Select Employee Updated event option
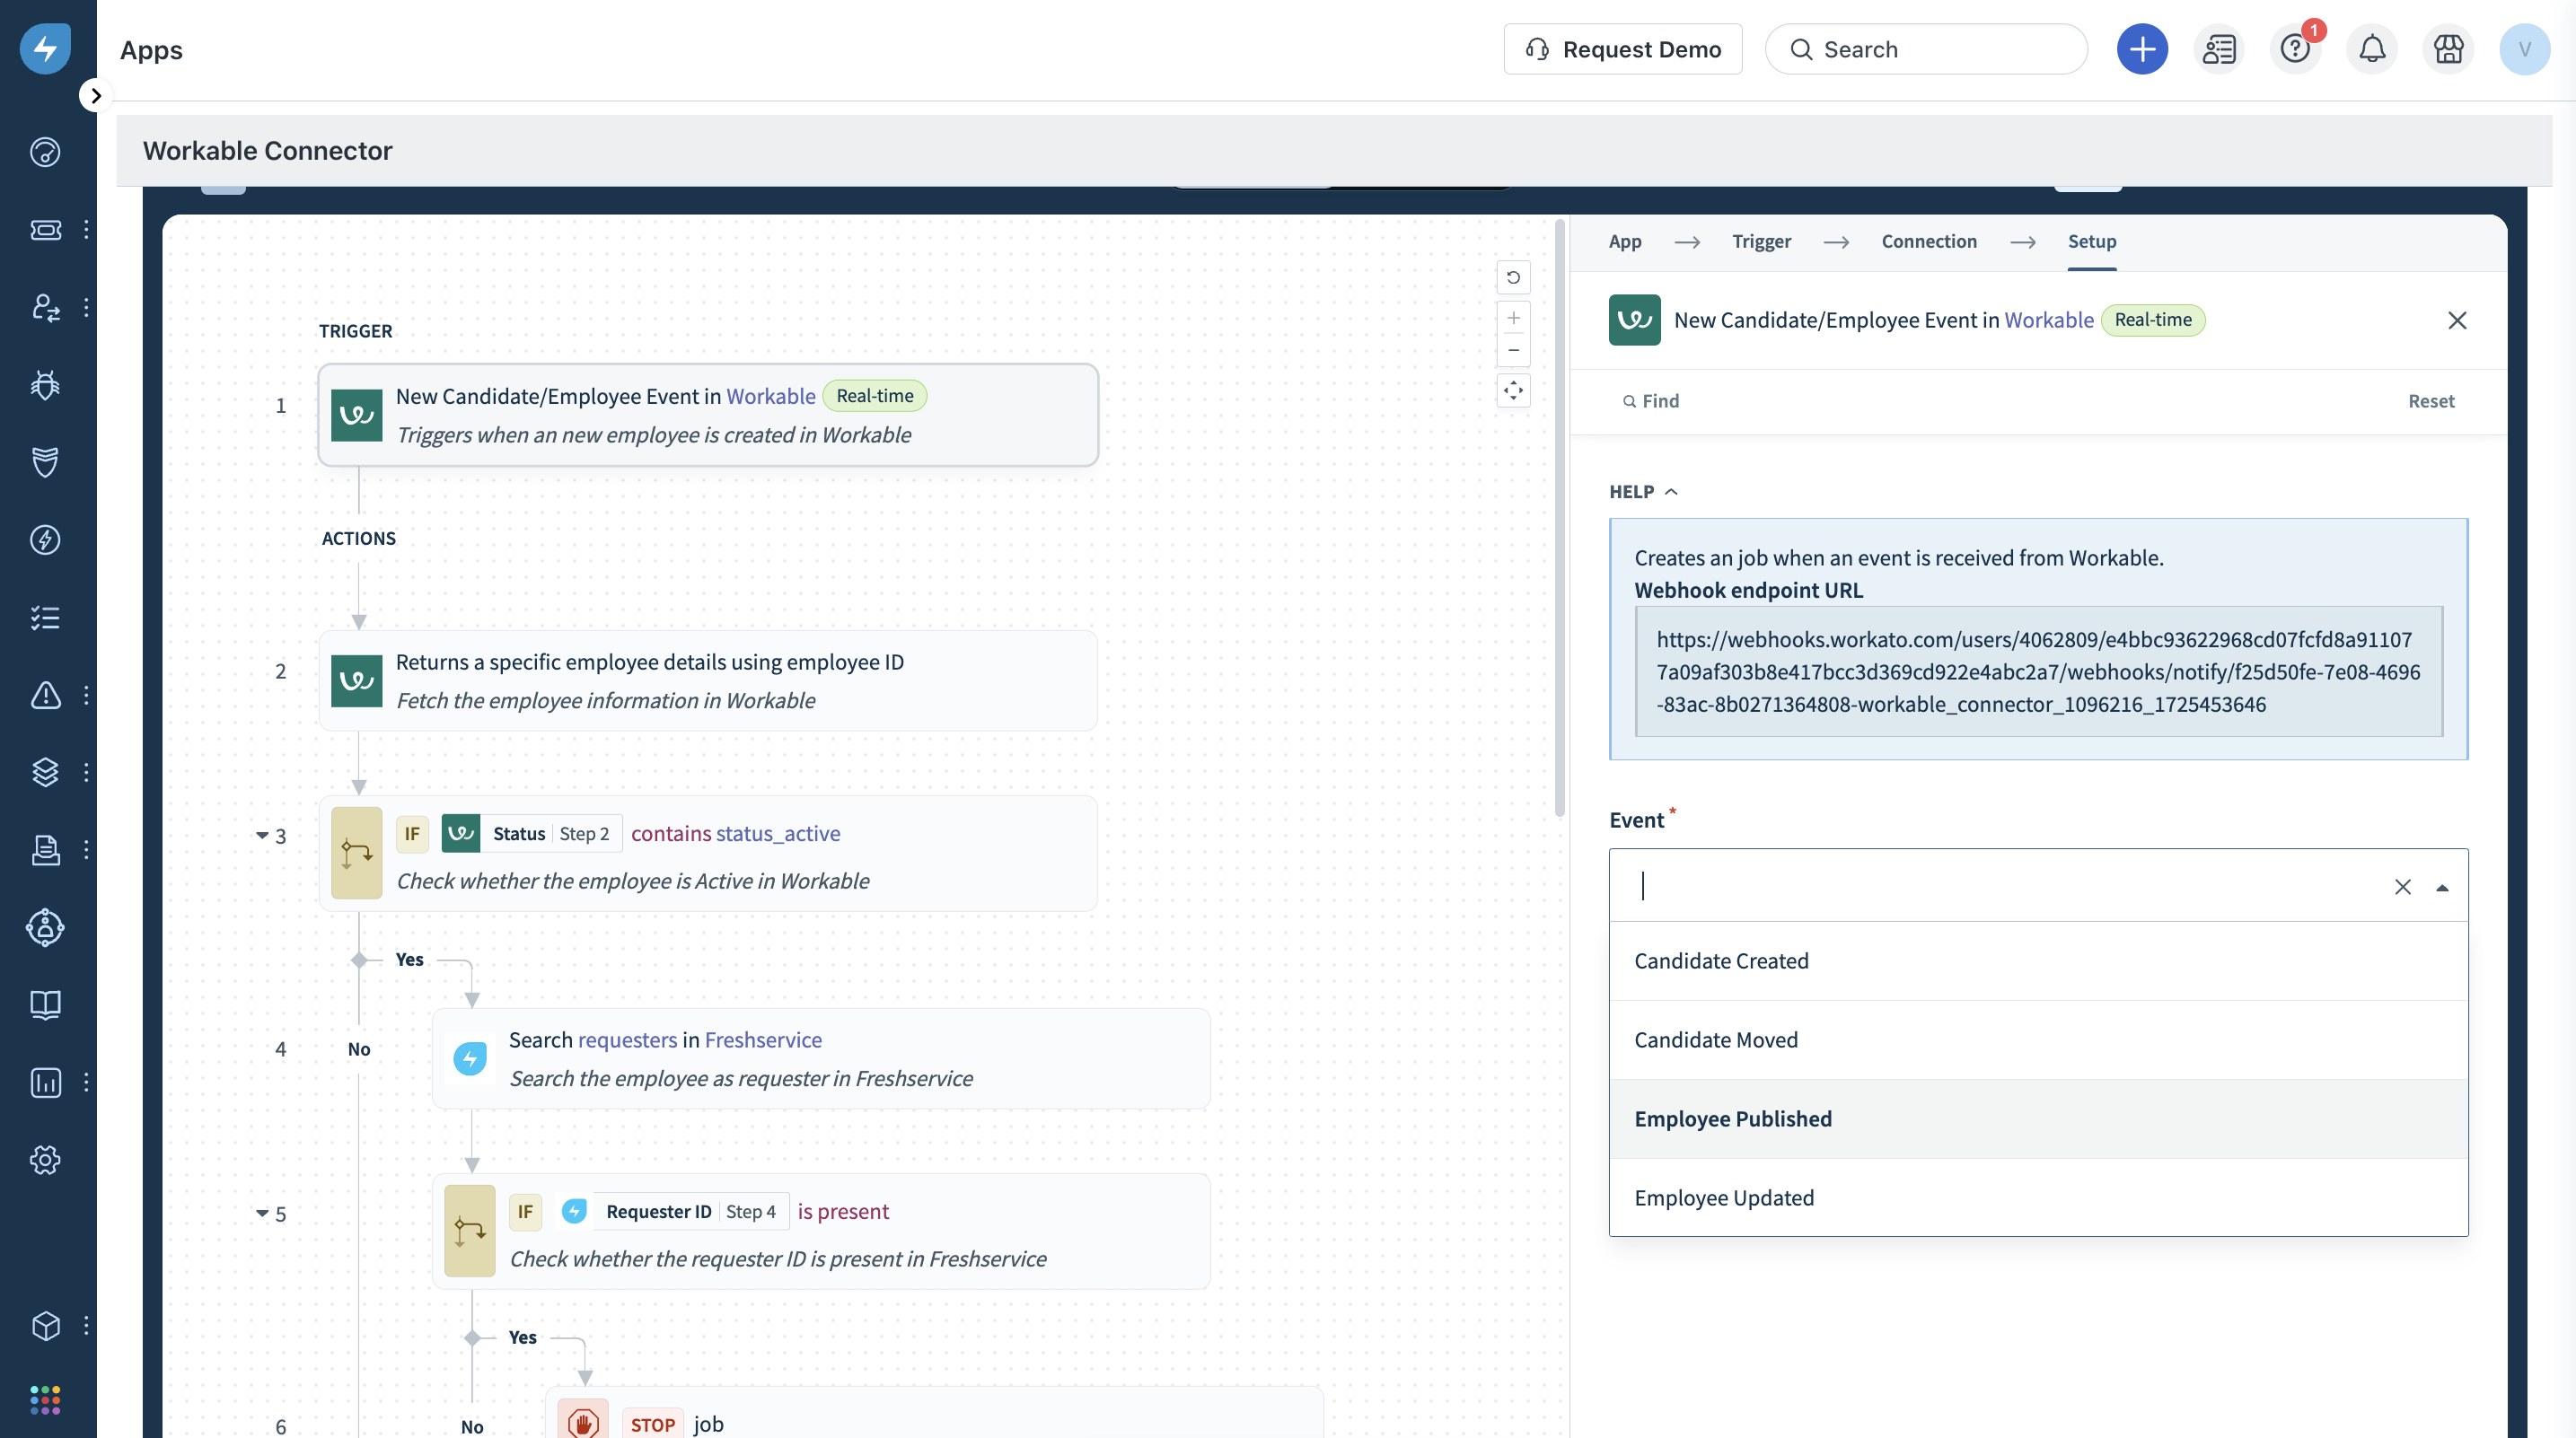 click(1724, 1197)
